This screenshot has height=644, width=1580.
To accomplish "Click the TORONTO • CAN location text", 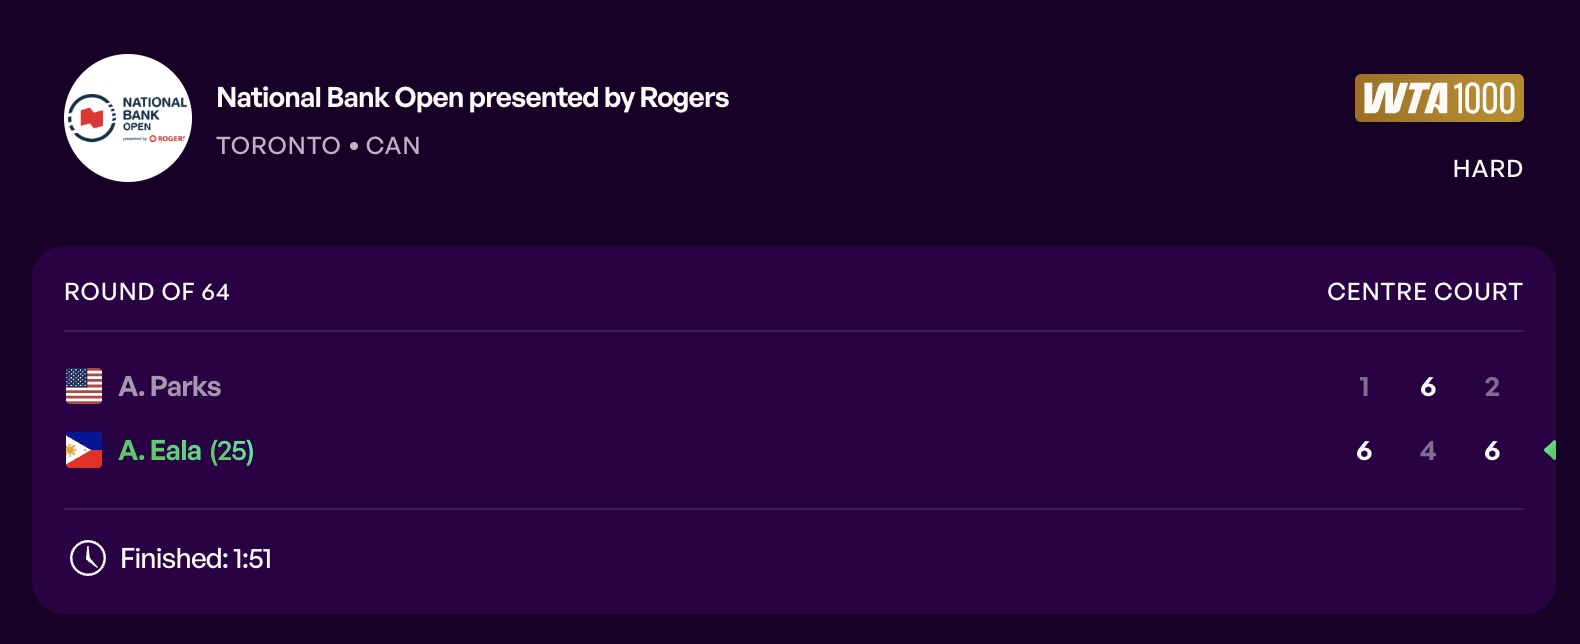I will click(x=318, y=146).
